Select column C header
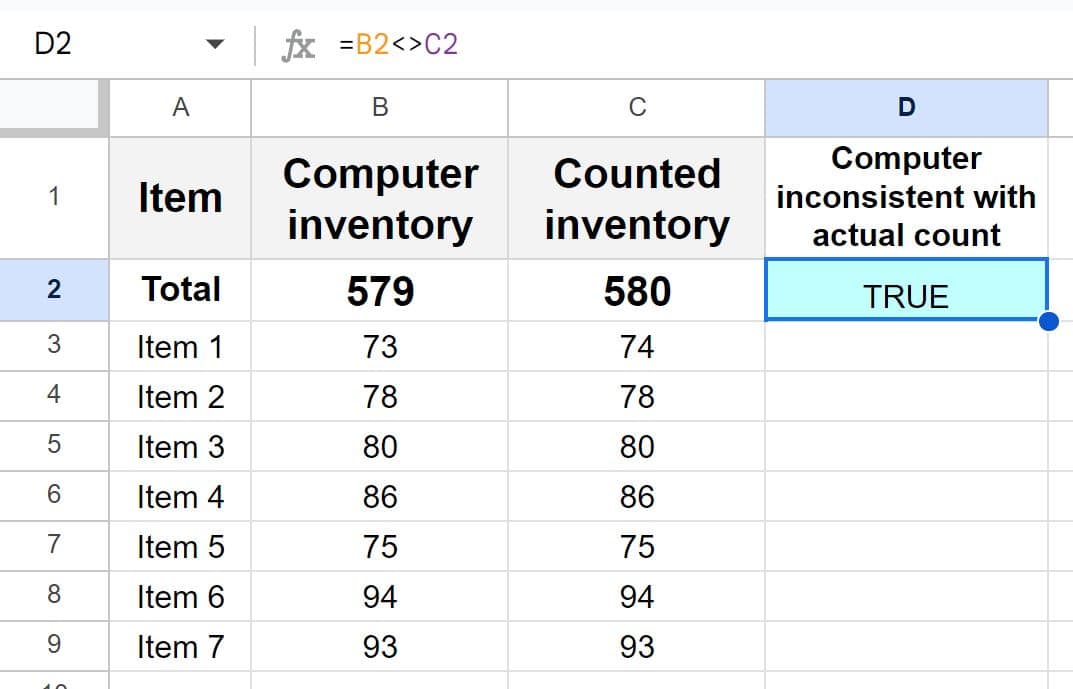Screen dimensions: 1073x689 637,107
